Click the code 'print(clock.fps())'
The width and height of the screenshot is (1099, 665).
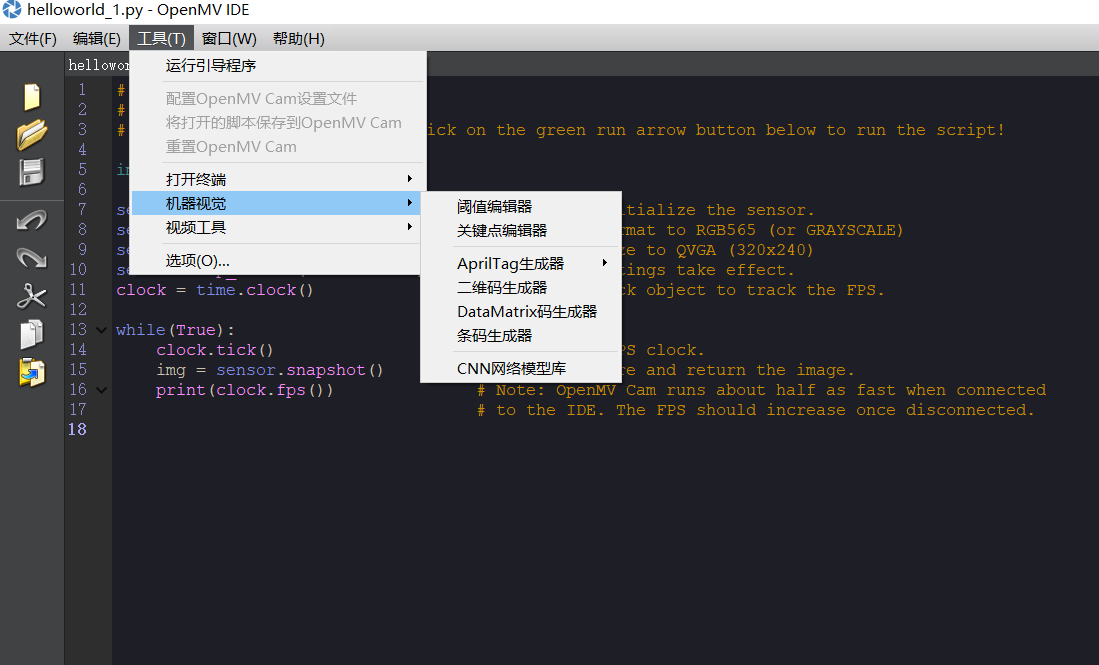point(245,390)
